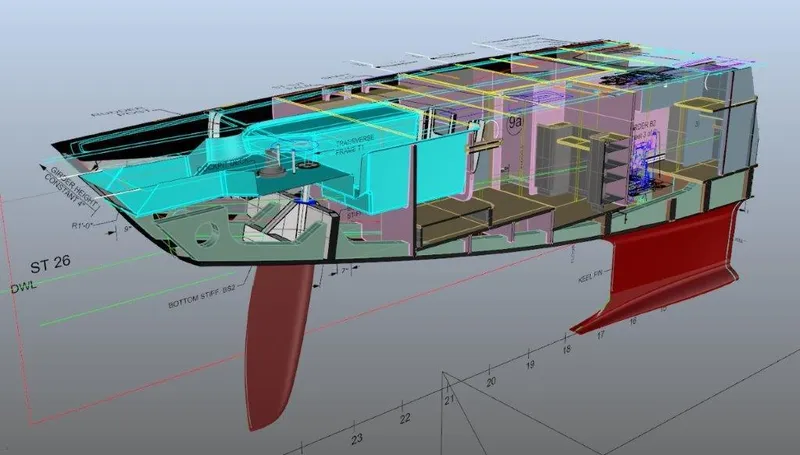Viewport: 800px width, 455px height.
Task: Select the R1'-0" radius annotation
Action: pos(84,224)
